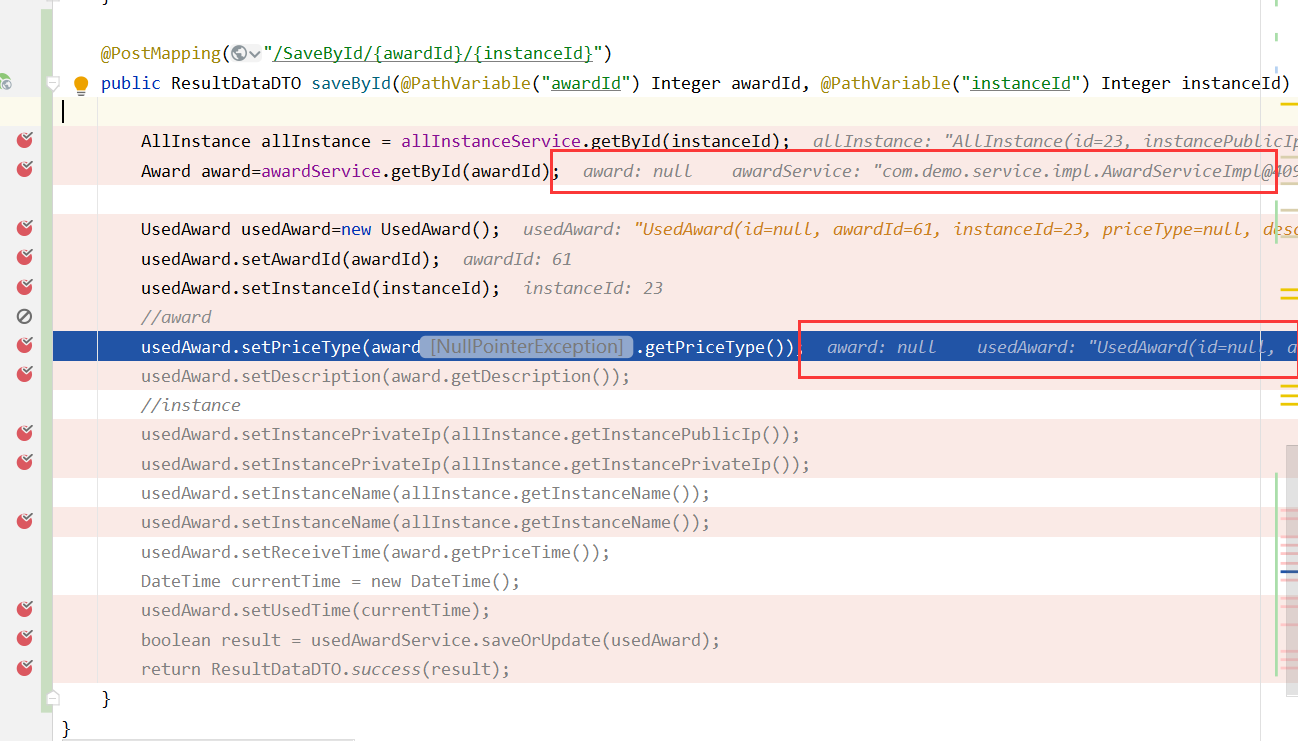The height and width of the screenshot is (741, 1298).
Task: Click ResultDataDTO return type in method signature
Action: 236,83
